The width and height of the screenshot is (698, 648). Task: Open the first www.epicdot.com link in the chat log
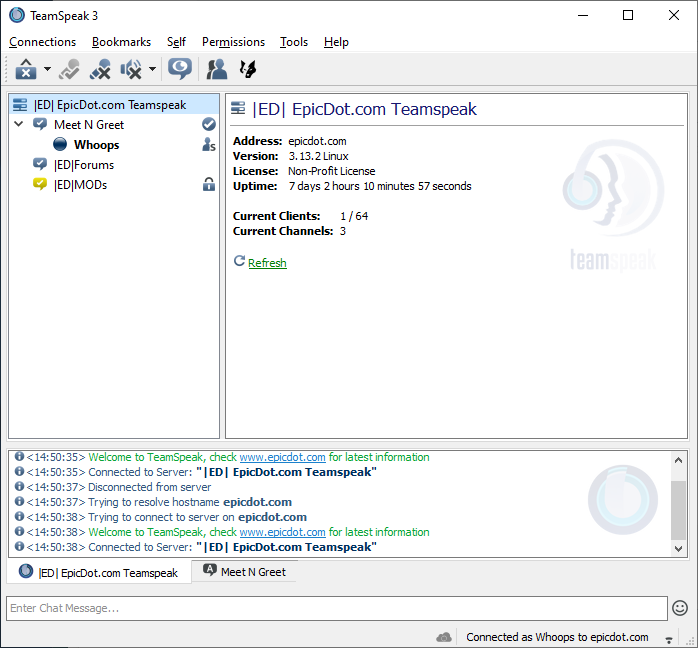tap(282, 457)
